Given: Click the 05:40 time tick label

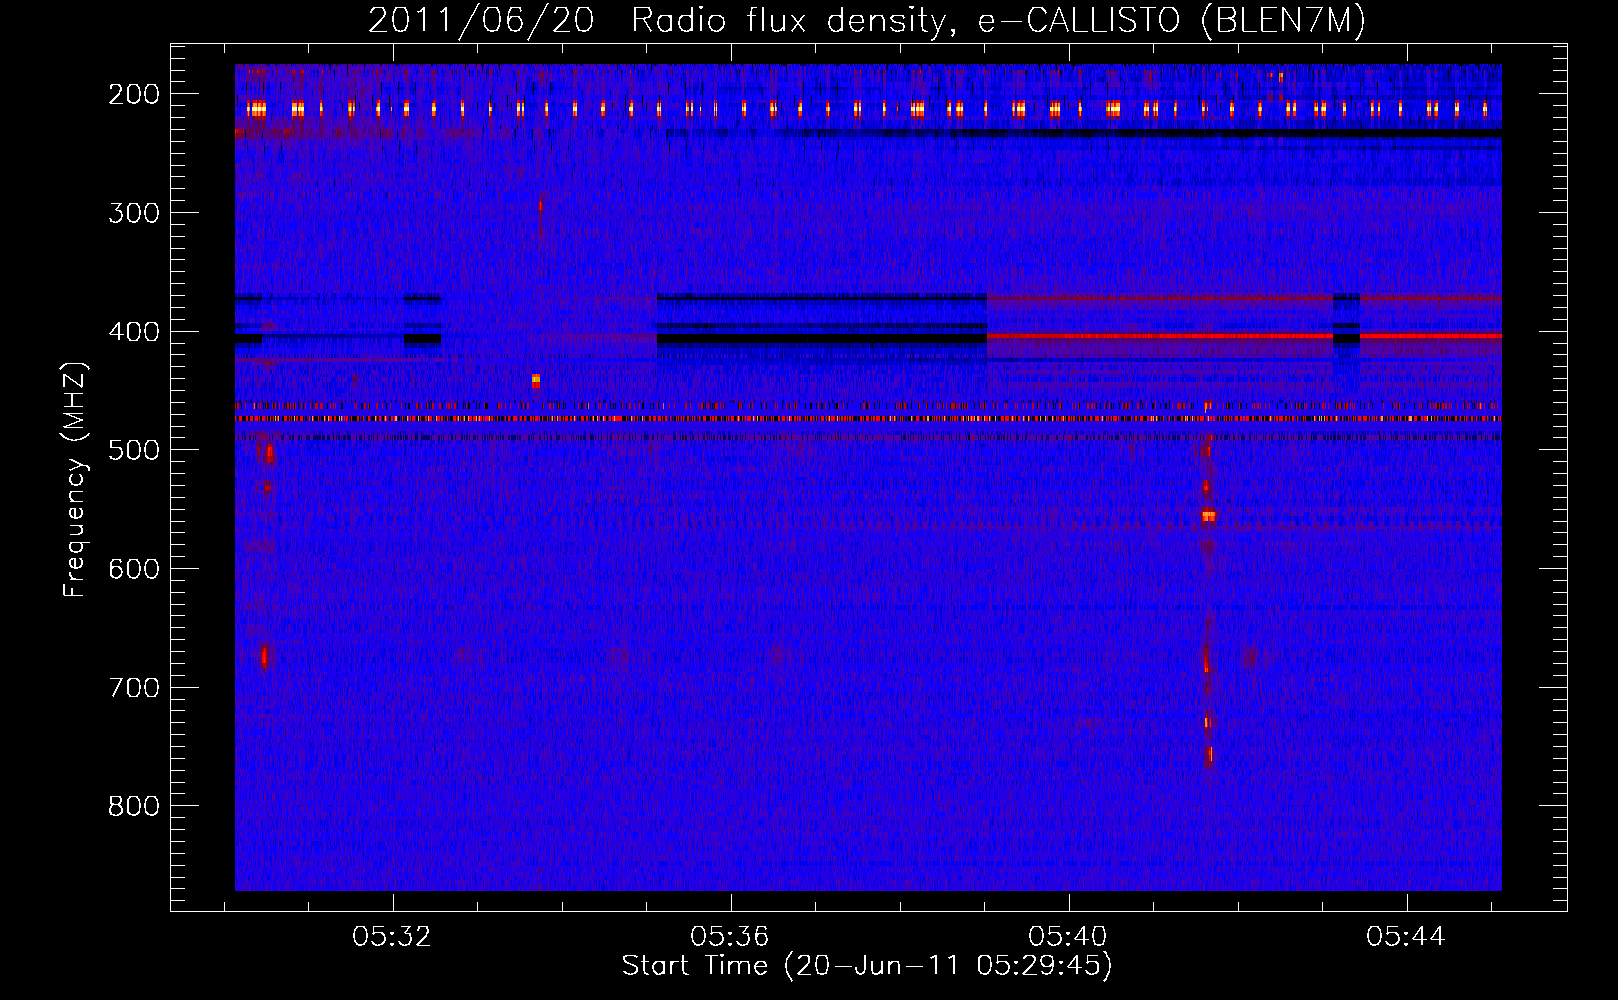Looking at the screenshot, I should (1068, 937).
